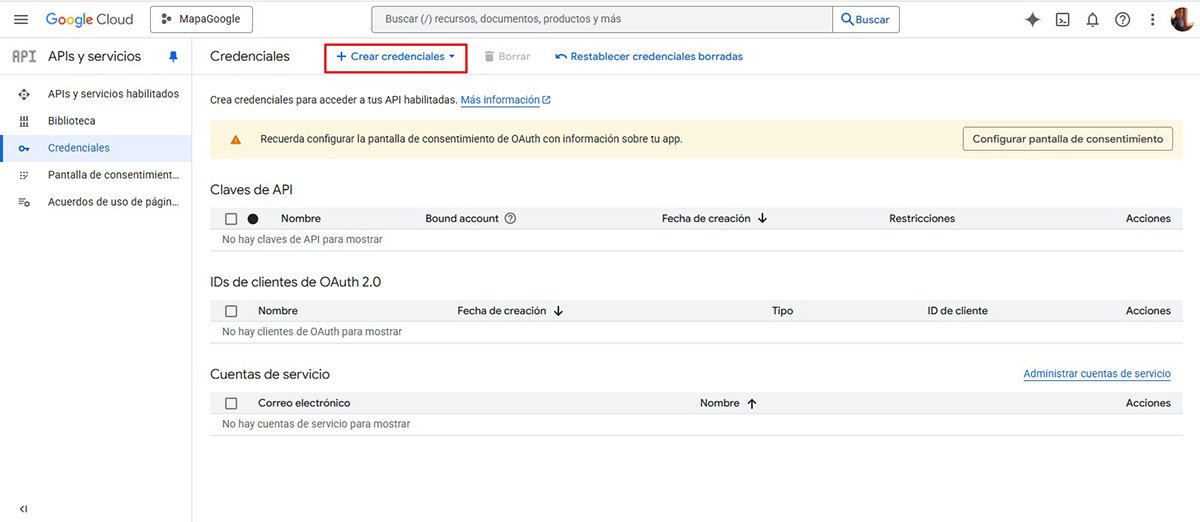This screenshot has width=1200, height=522.
Task: Click the consent screen dotted icon
Action: coord(24,175)
